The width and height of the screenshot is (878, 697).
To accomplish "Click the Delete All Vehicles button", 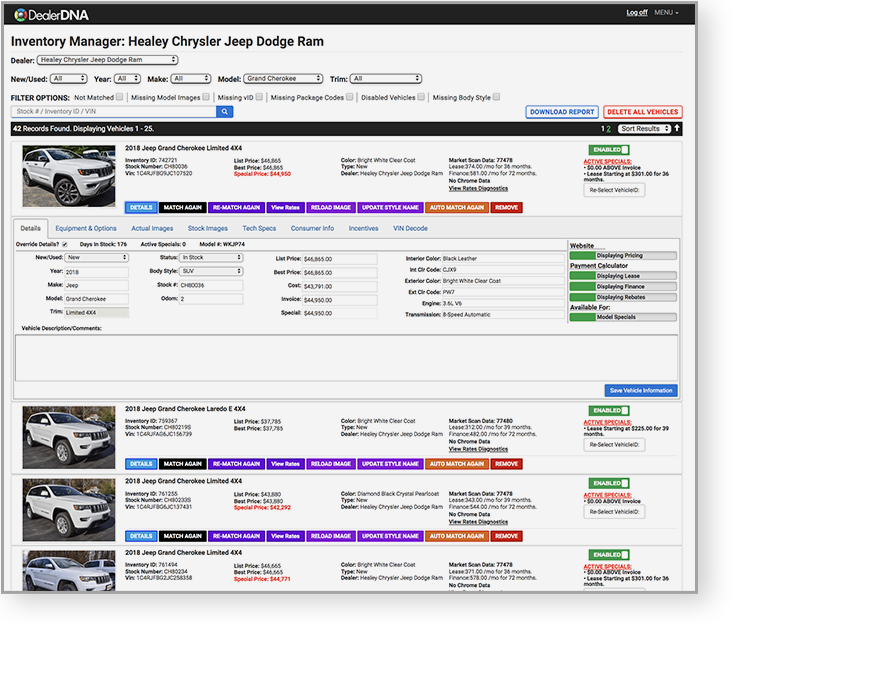I will point(643,112).
